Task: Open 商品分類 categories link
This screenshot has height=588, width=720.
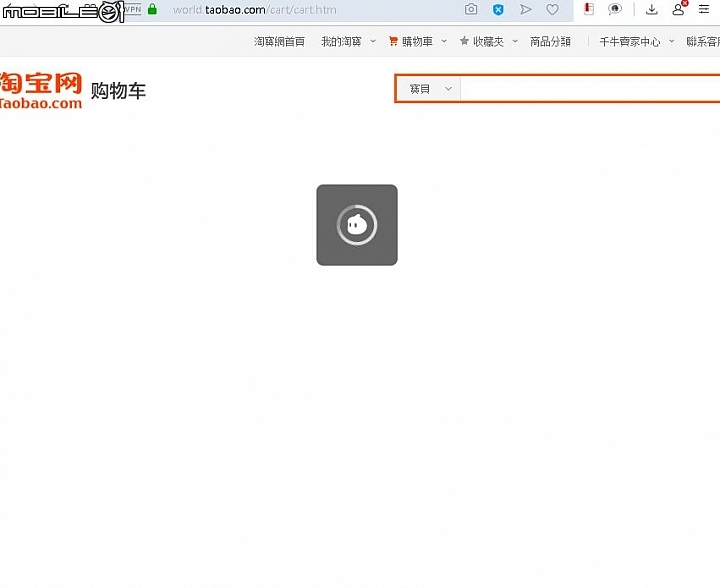Action: tap(550, 42)
